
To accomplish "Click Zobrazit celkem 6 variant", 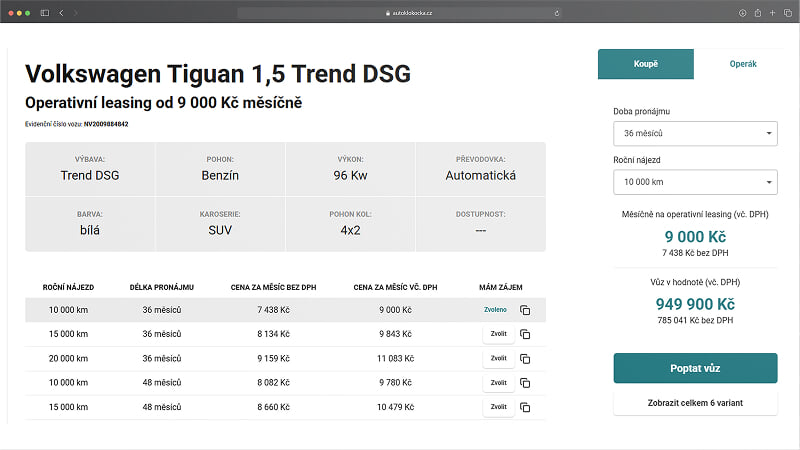I will 695,404.
